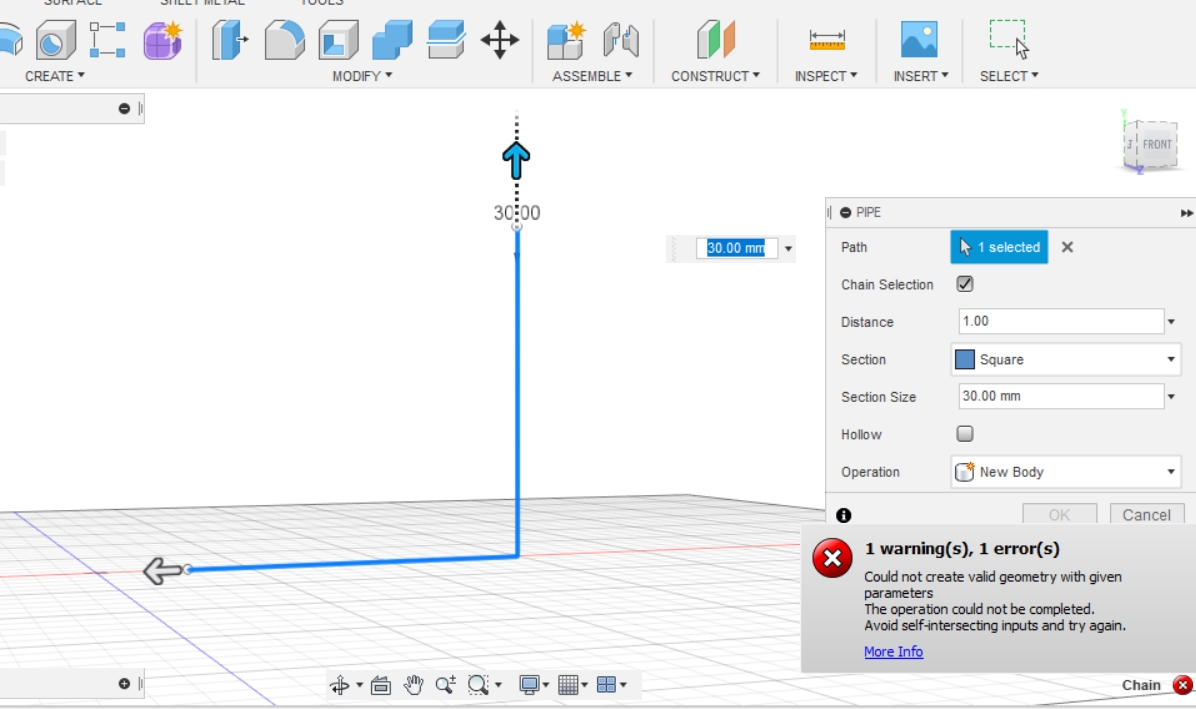The image size is (1196, 709).
Task: Click the floating 30.00 mm input
Action: (736, 248)
